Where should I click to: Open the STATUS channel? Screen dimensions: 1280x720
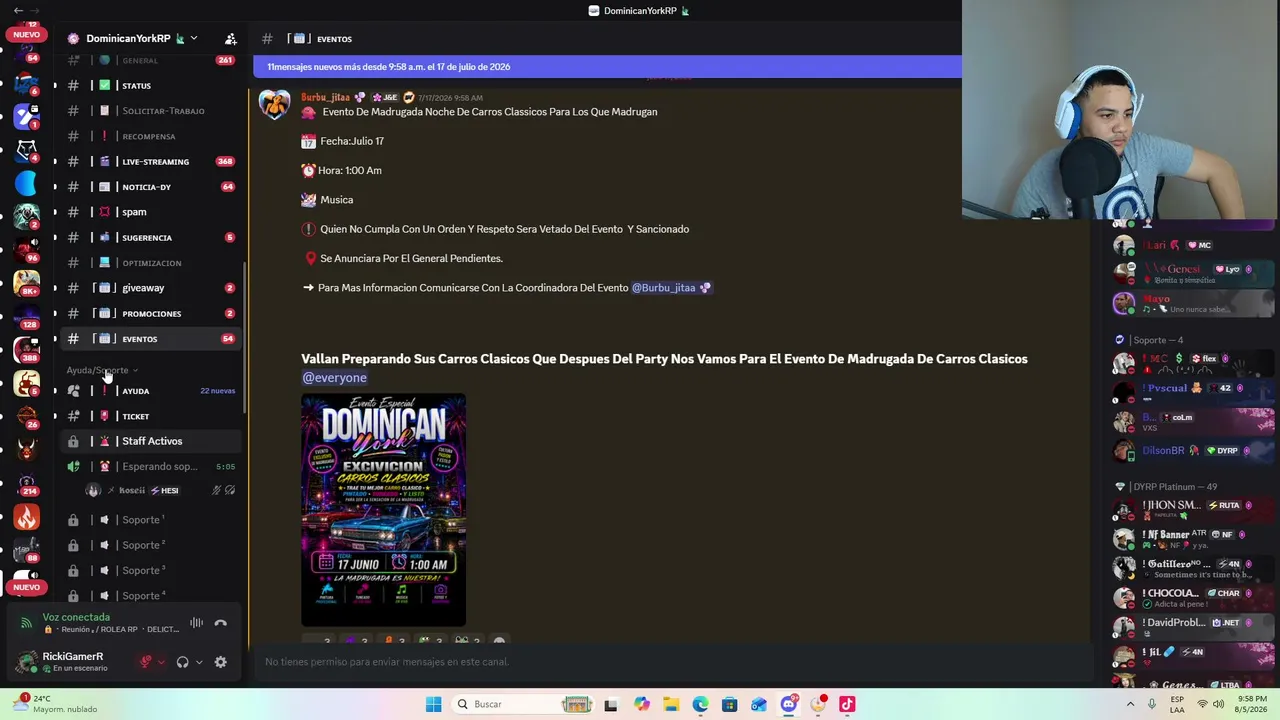coord(150,86)
